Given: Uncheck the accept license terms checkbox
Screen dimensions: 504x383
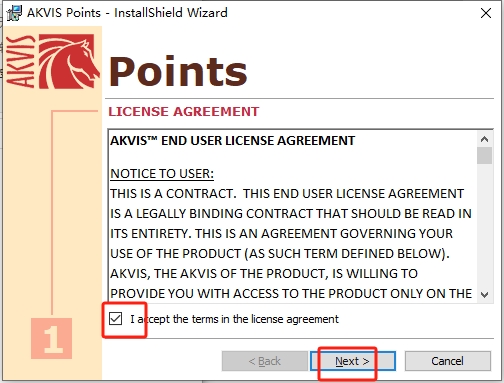Looking at the screenshot, I should [115, 319].
